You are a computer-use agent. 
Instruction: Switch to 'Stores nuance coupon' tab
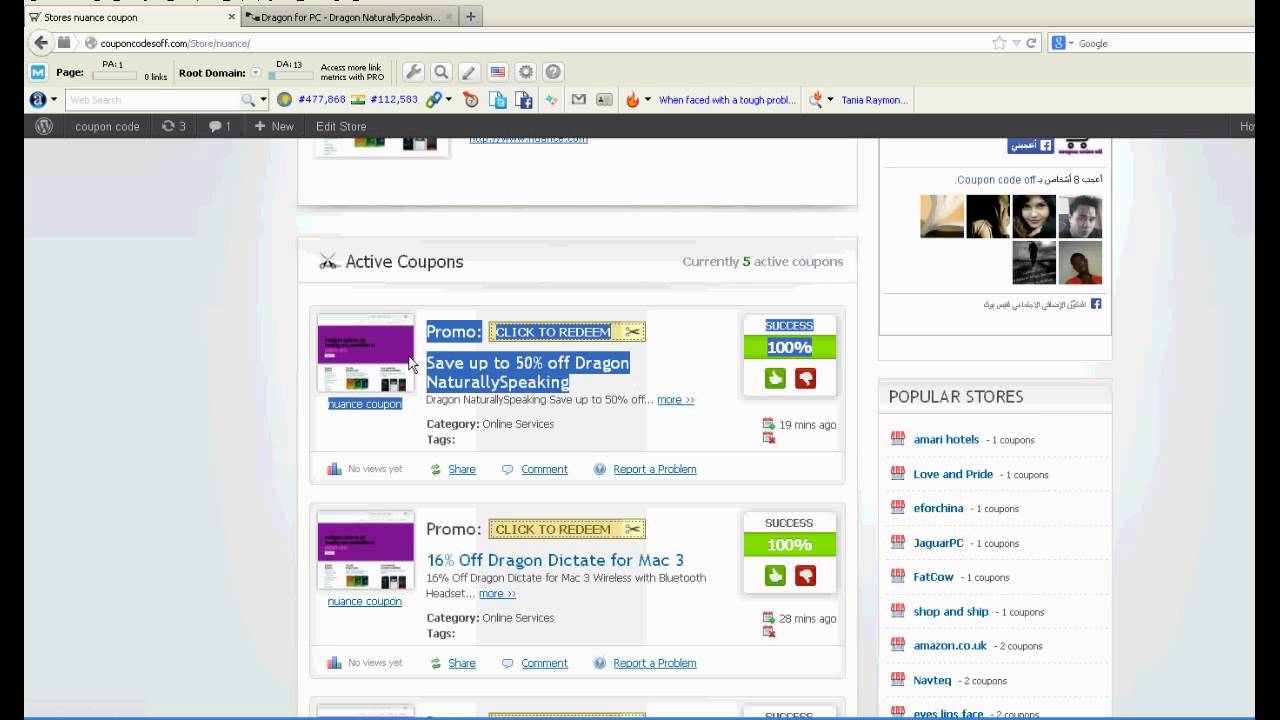click(x=132, y=17)
